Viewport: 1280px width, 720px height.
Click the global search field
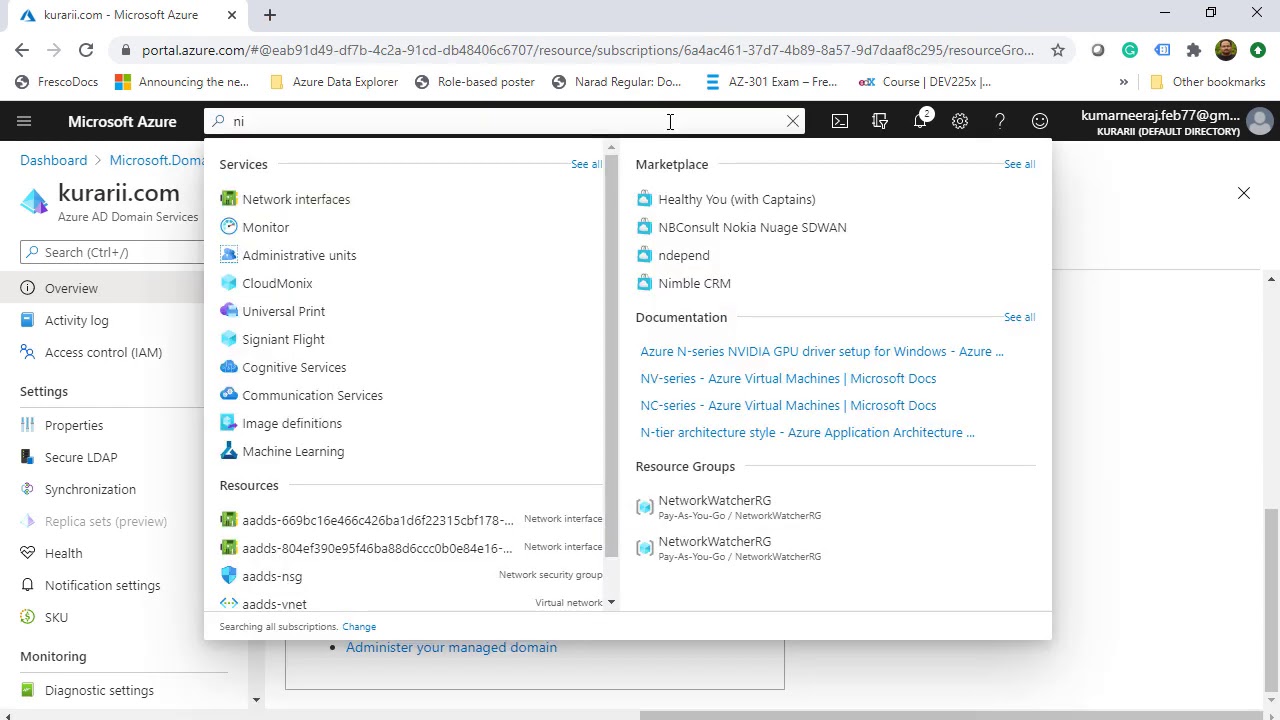[x=505, y=121]
